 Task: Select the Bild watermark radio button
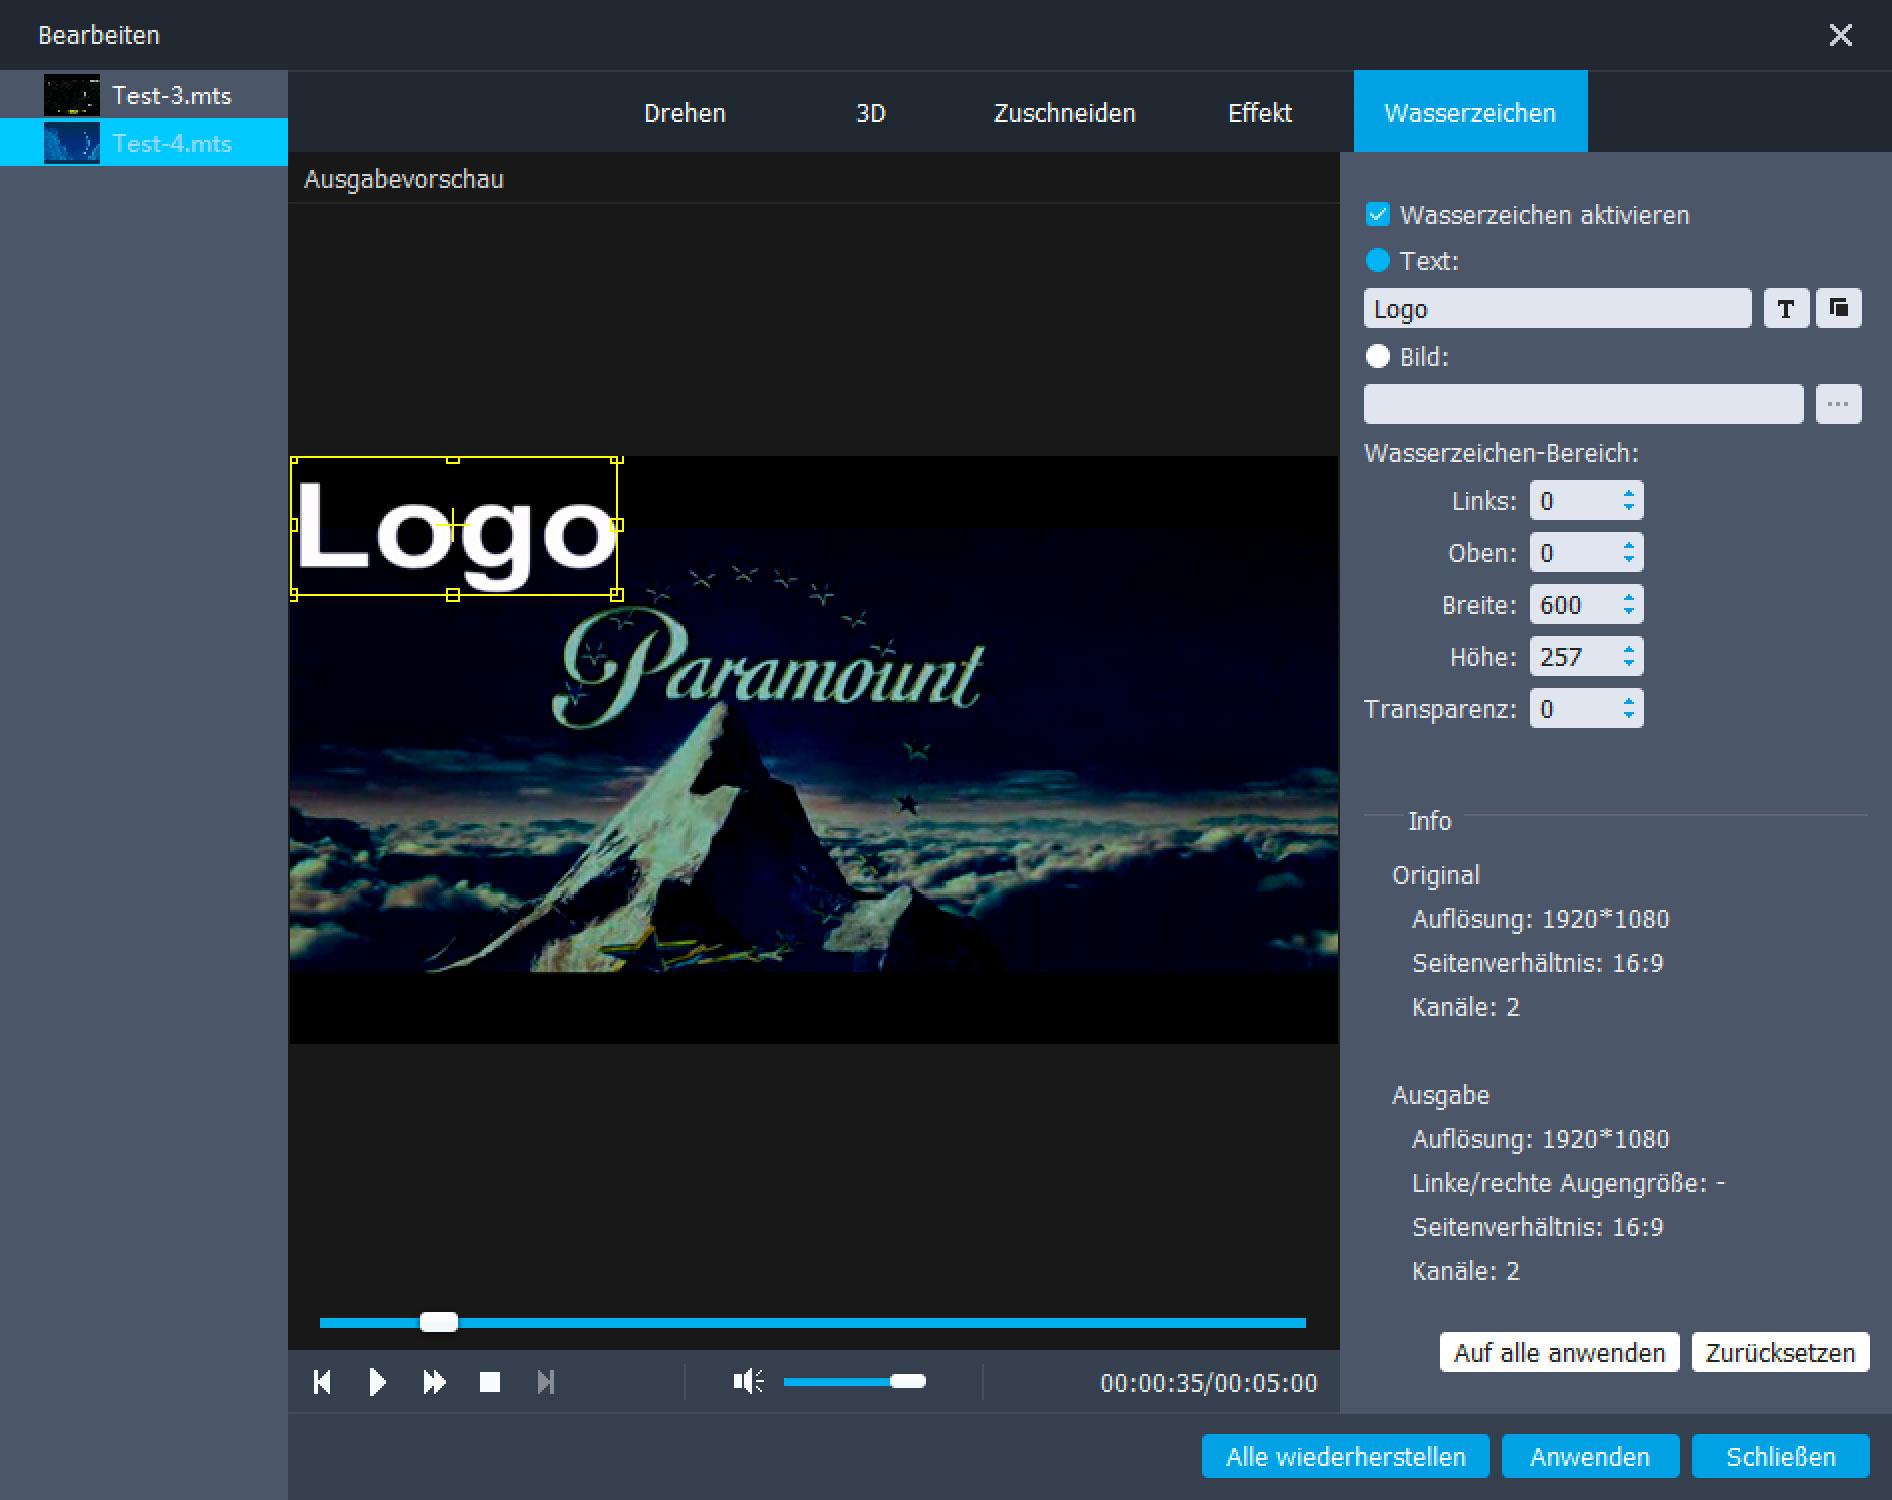[1378, 356]
